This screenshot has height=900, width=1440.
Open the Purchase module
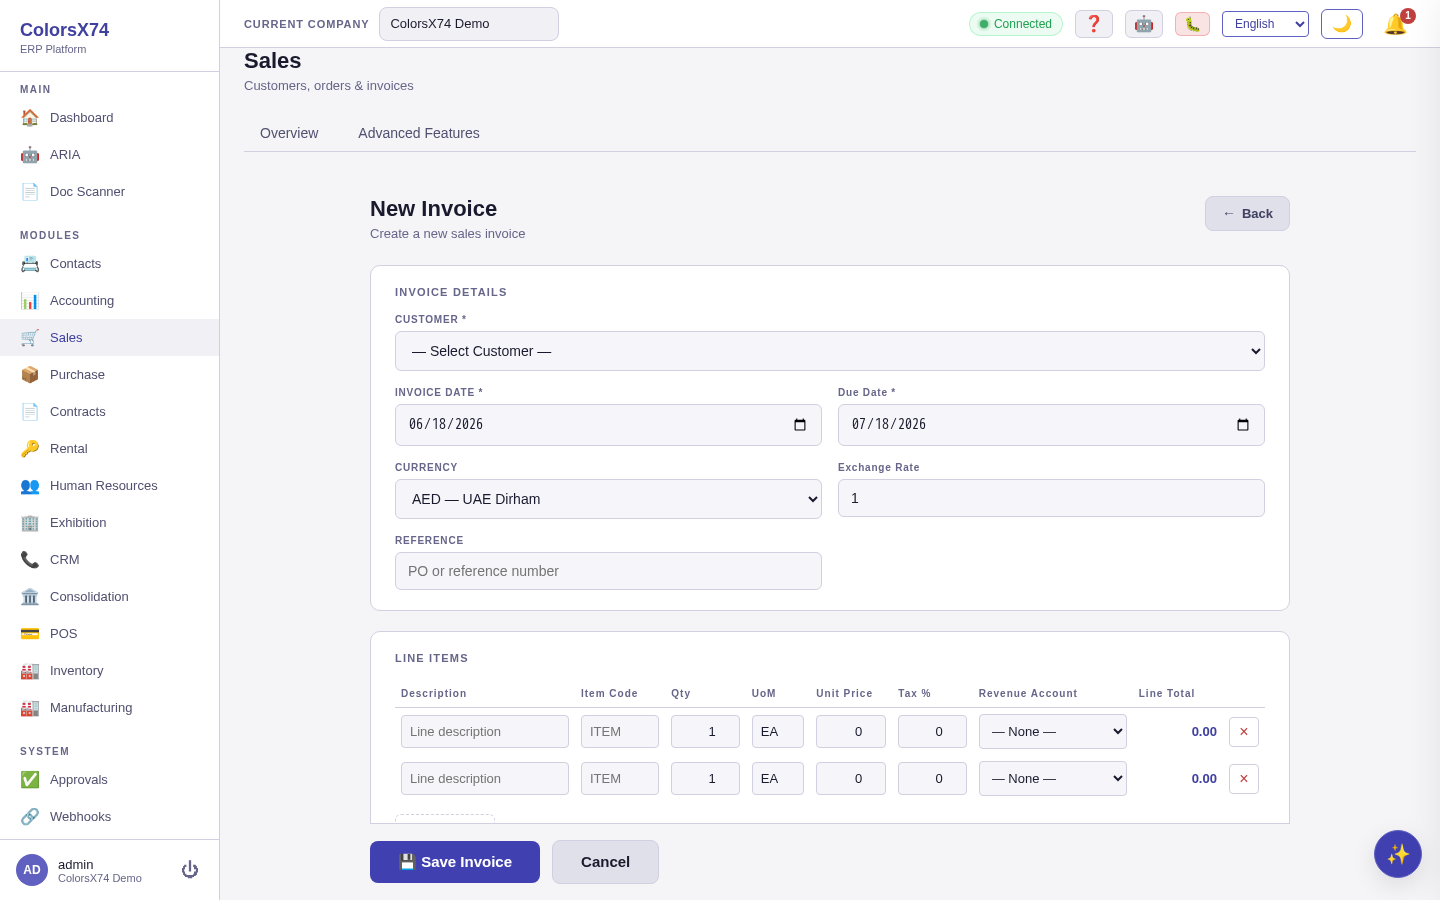(109, 374)
